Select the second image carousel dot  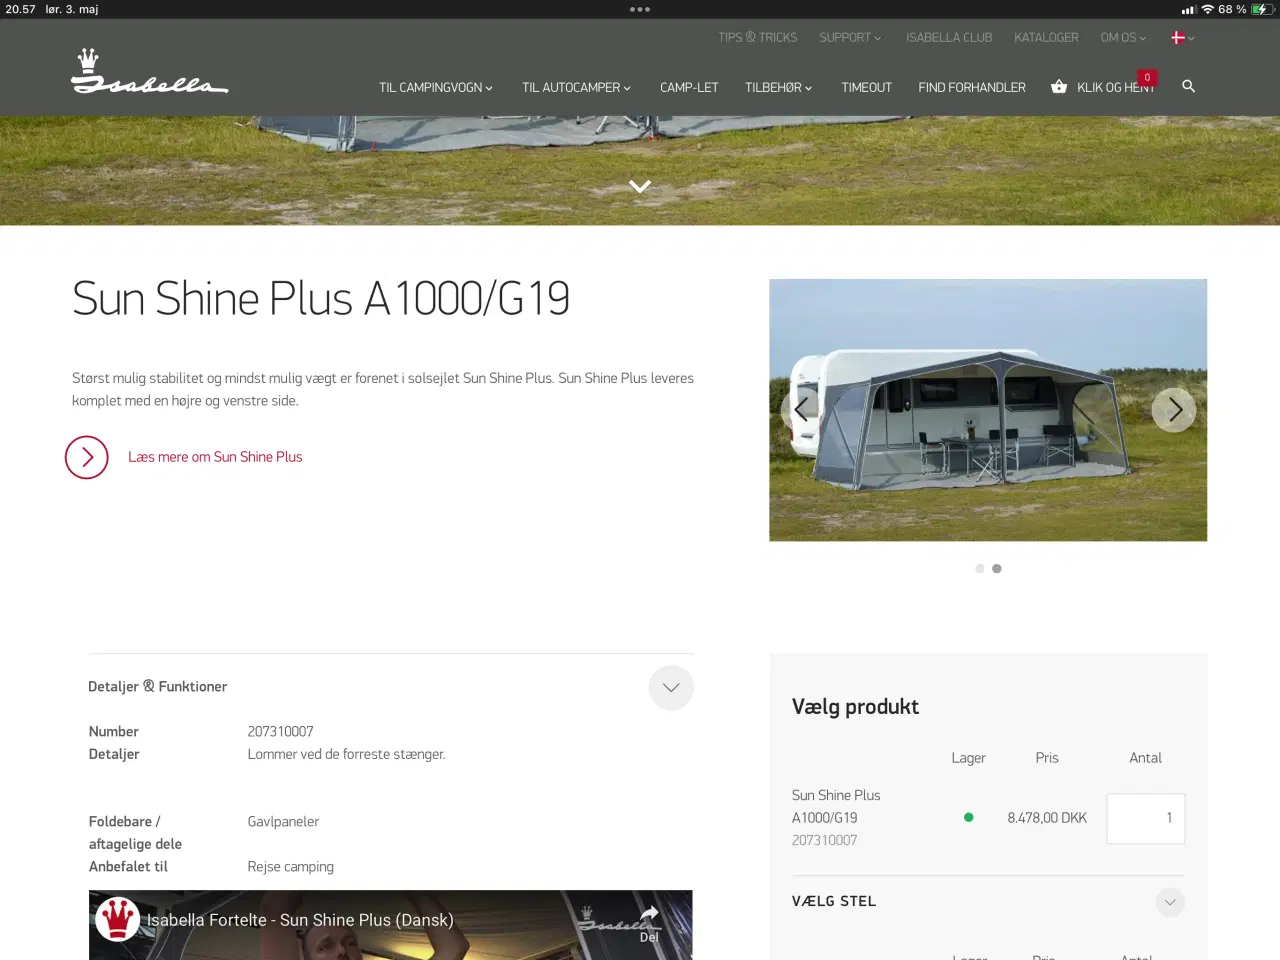pos(997,568)
